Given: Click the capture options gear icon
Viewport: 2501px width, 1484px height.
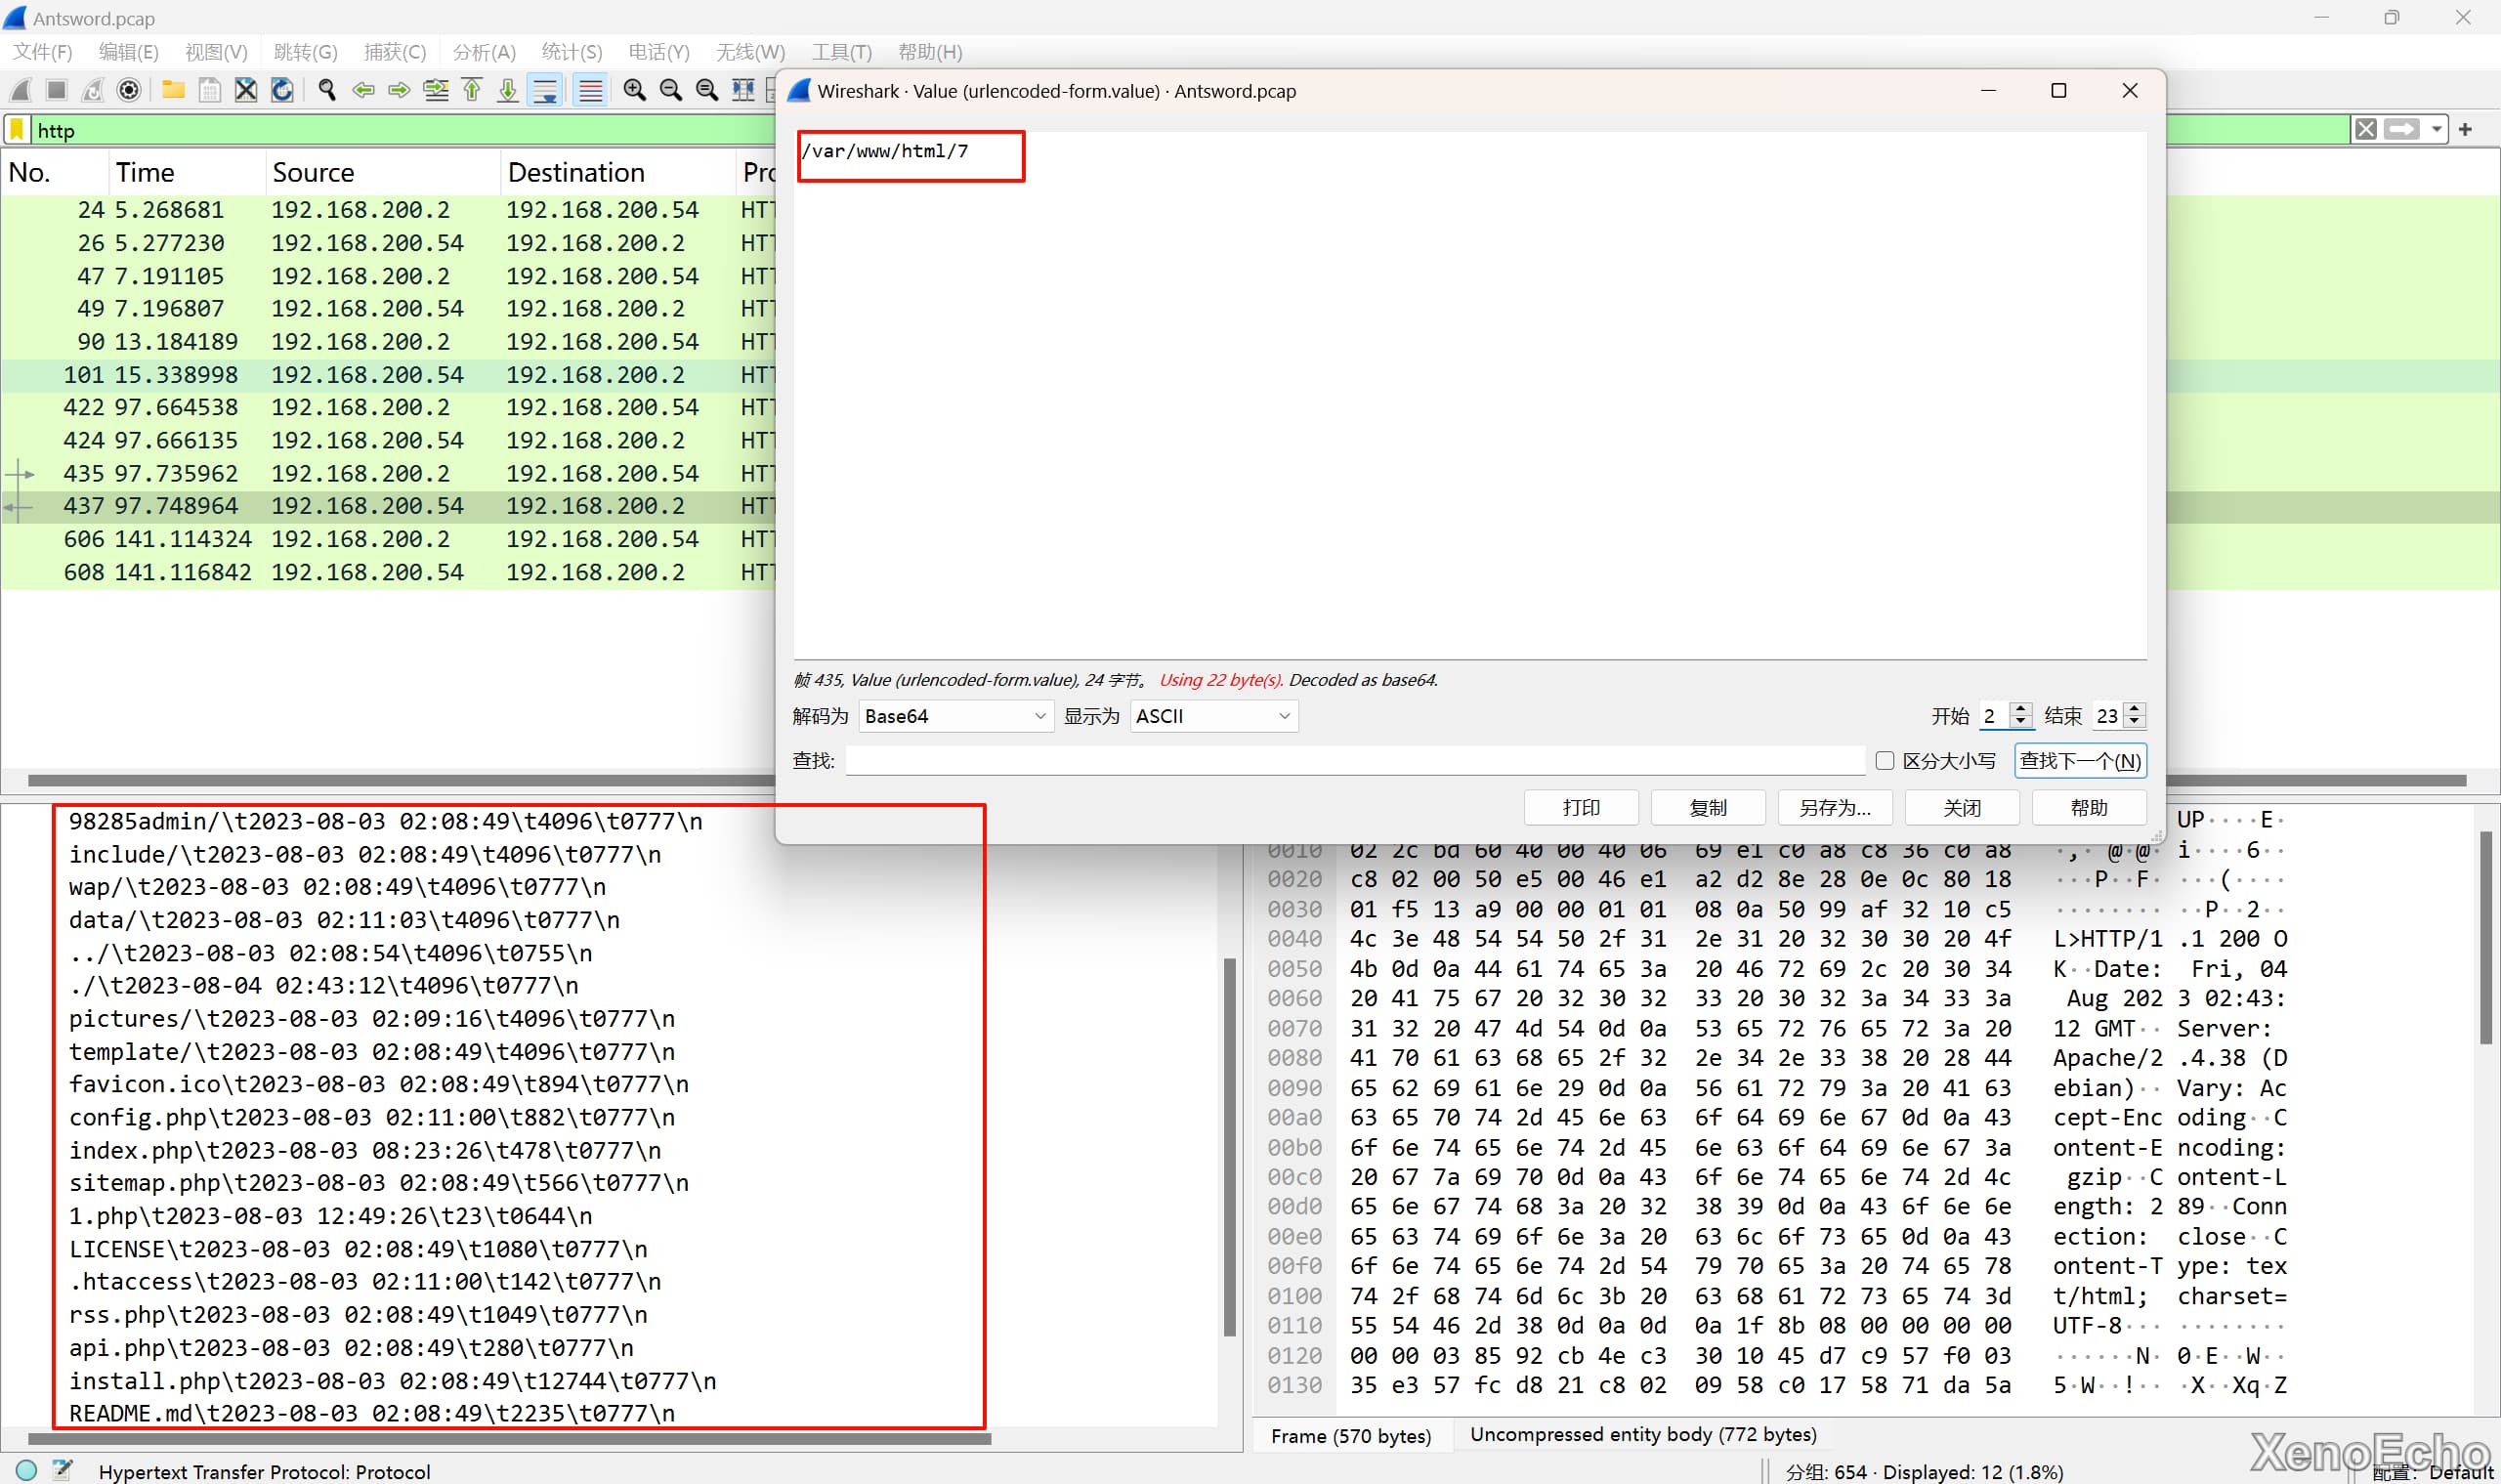Looking at the screenshot, I should (x=129, y=90).
